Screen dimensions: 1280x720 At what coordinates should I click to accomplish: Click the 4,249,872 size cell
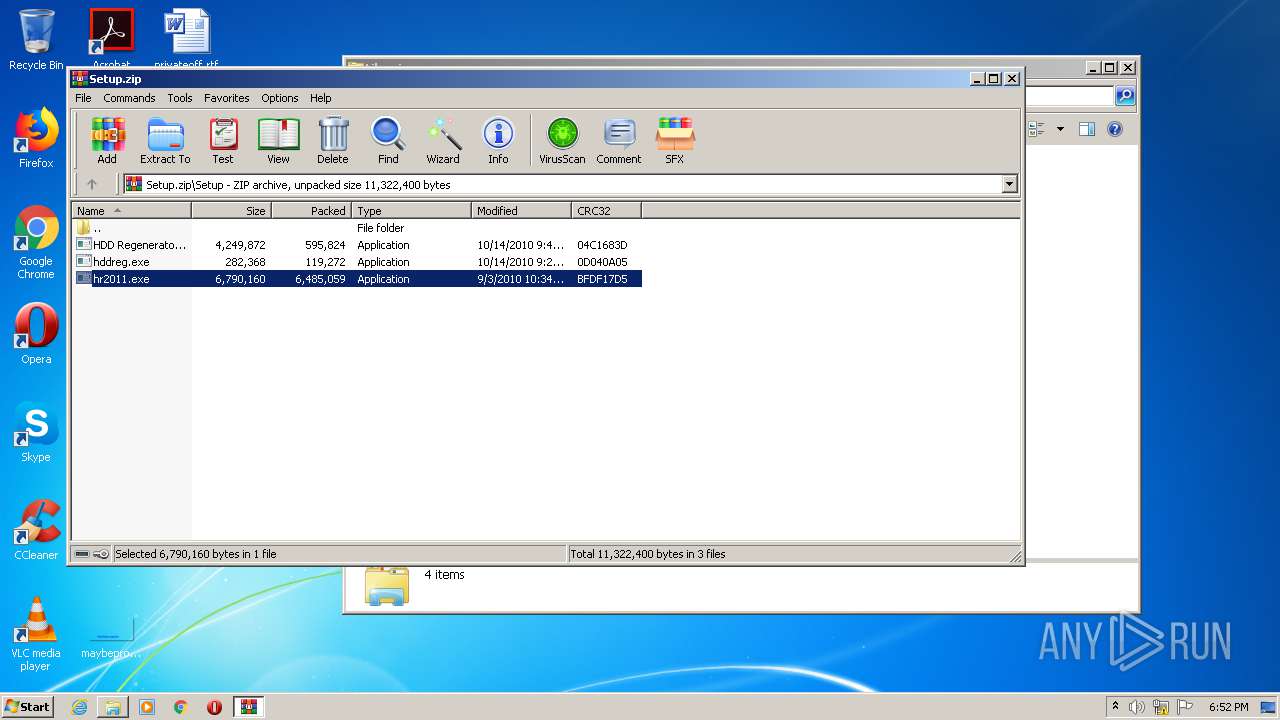click(240, 245)
